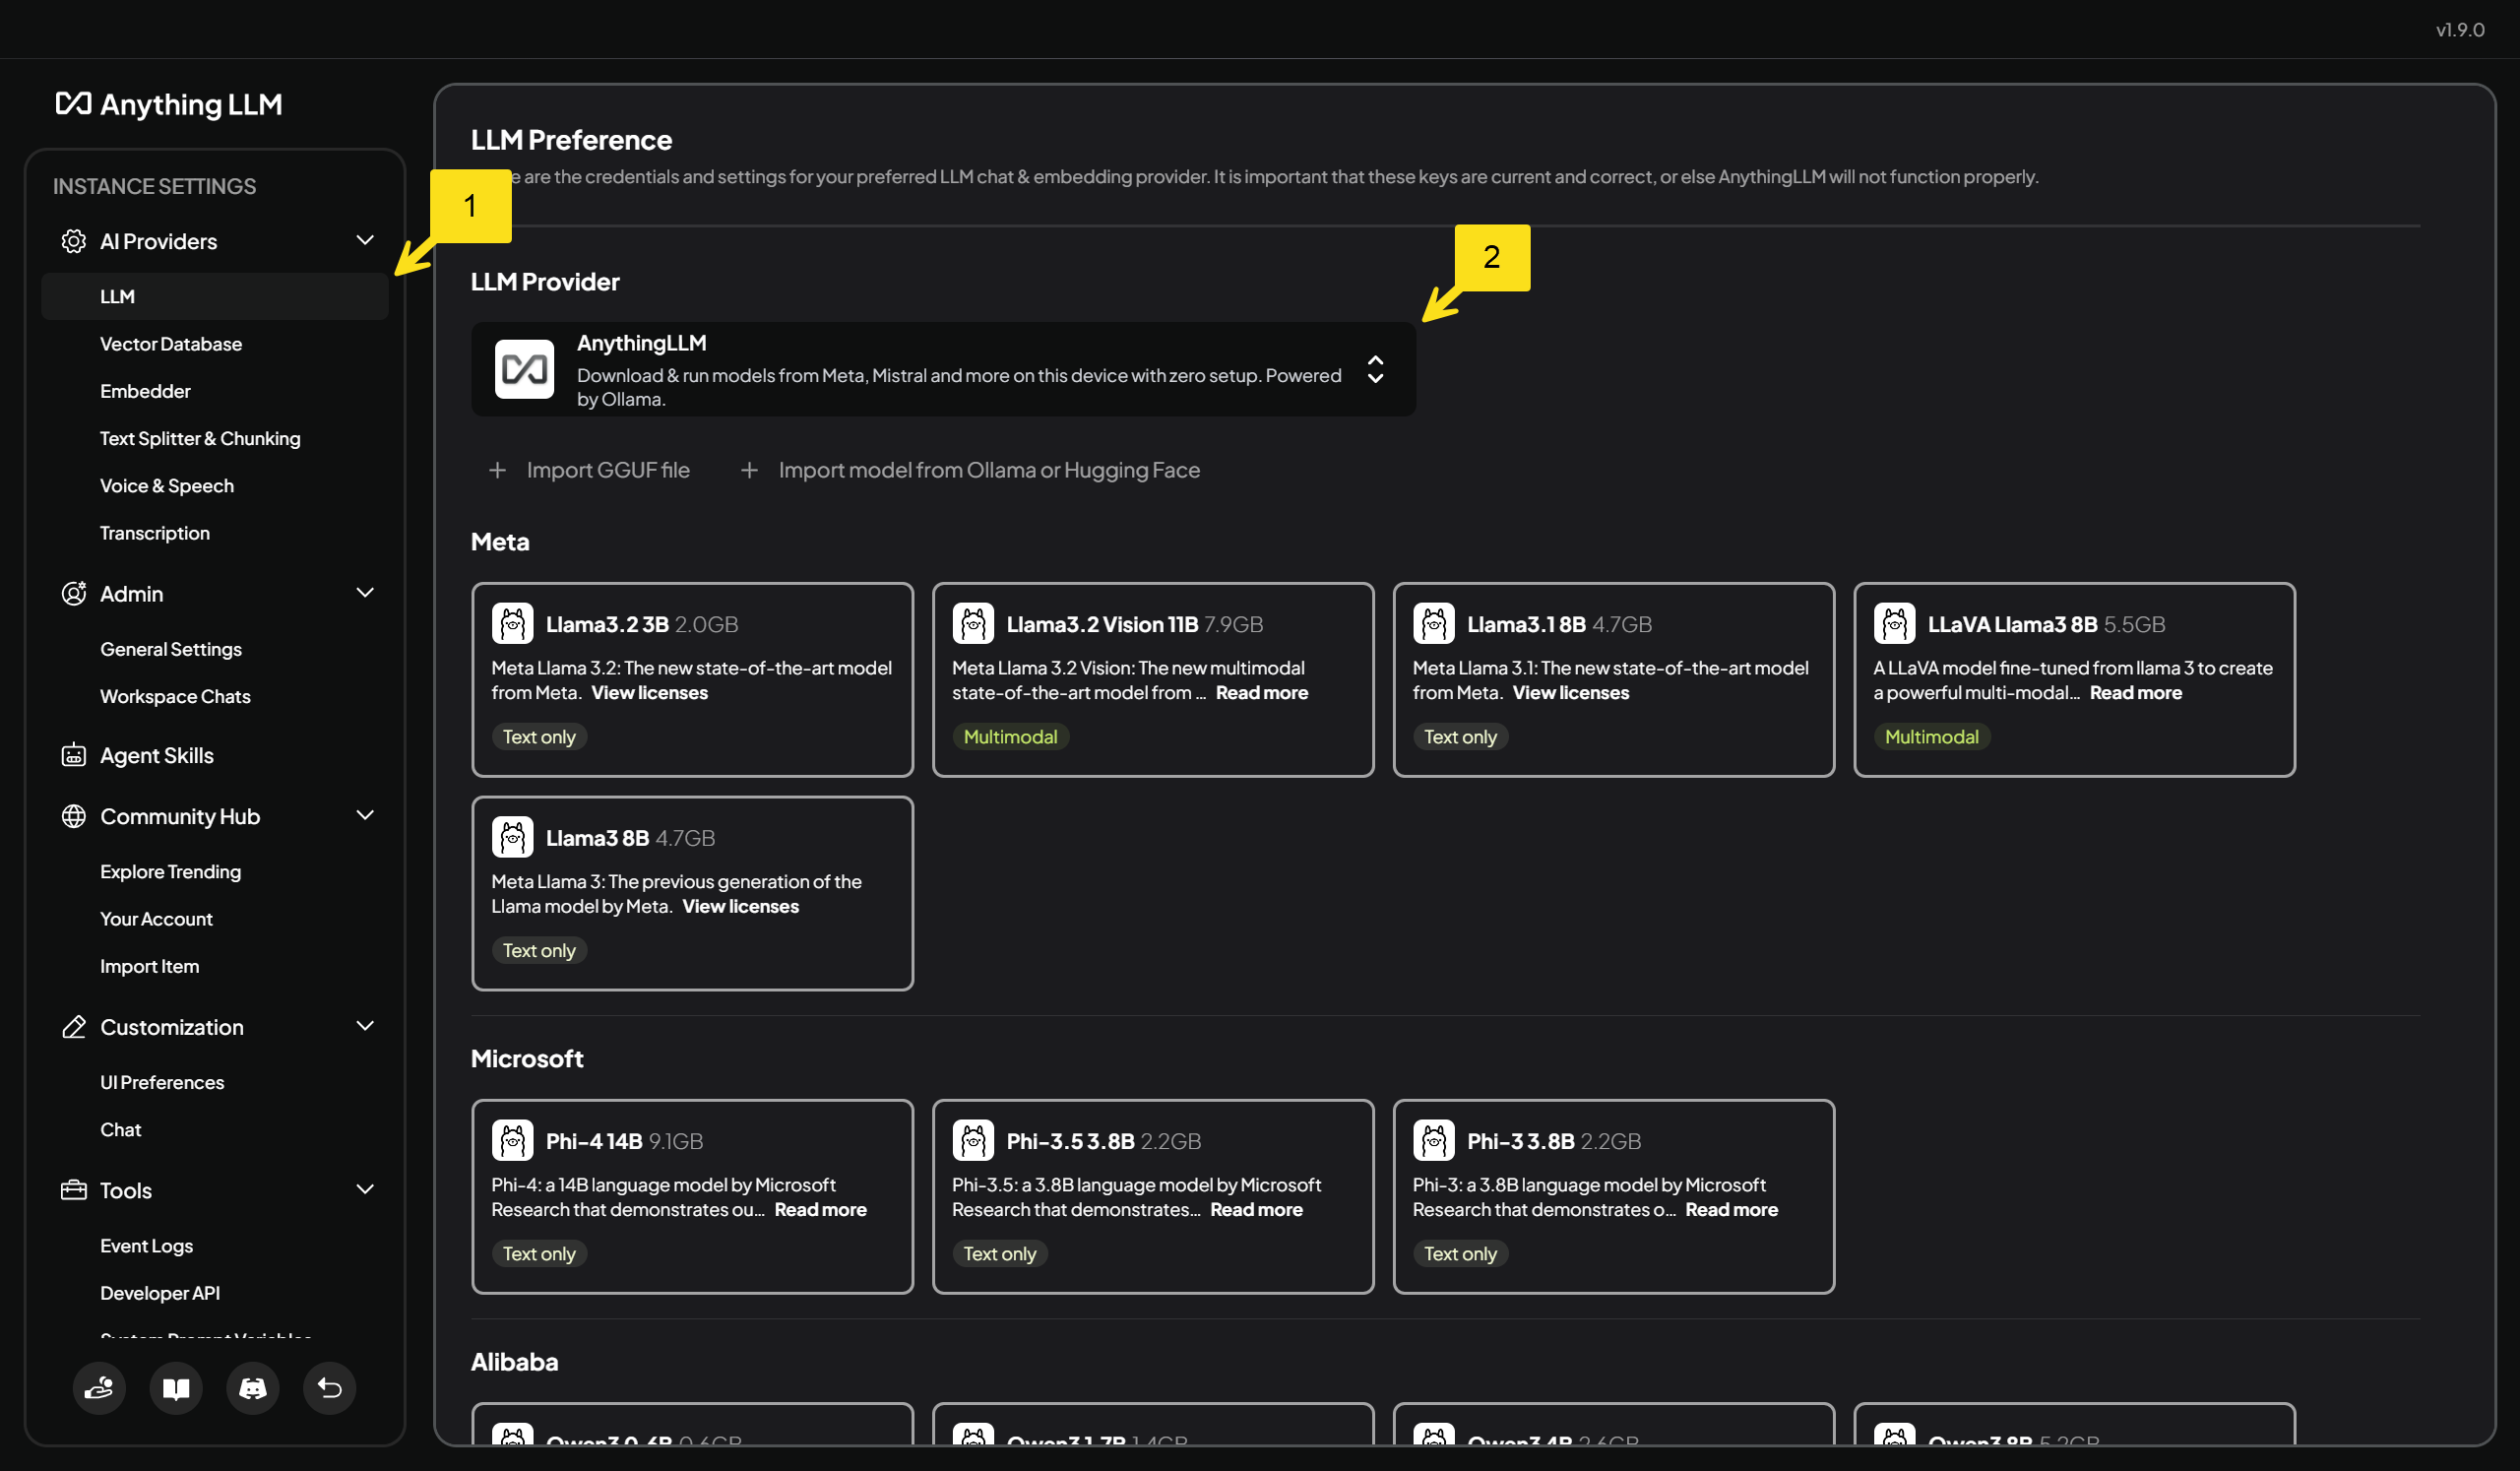Click the "Microsoft" section heading
Screen dimensions: 2520x1471
click(527, 1058)
